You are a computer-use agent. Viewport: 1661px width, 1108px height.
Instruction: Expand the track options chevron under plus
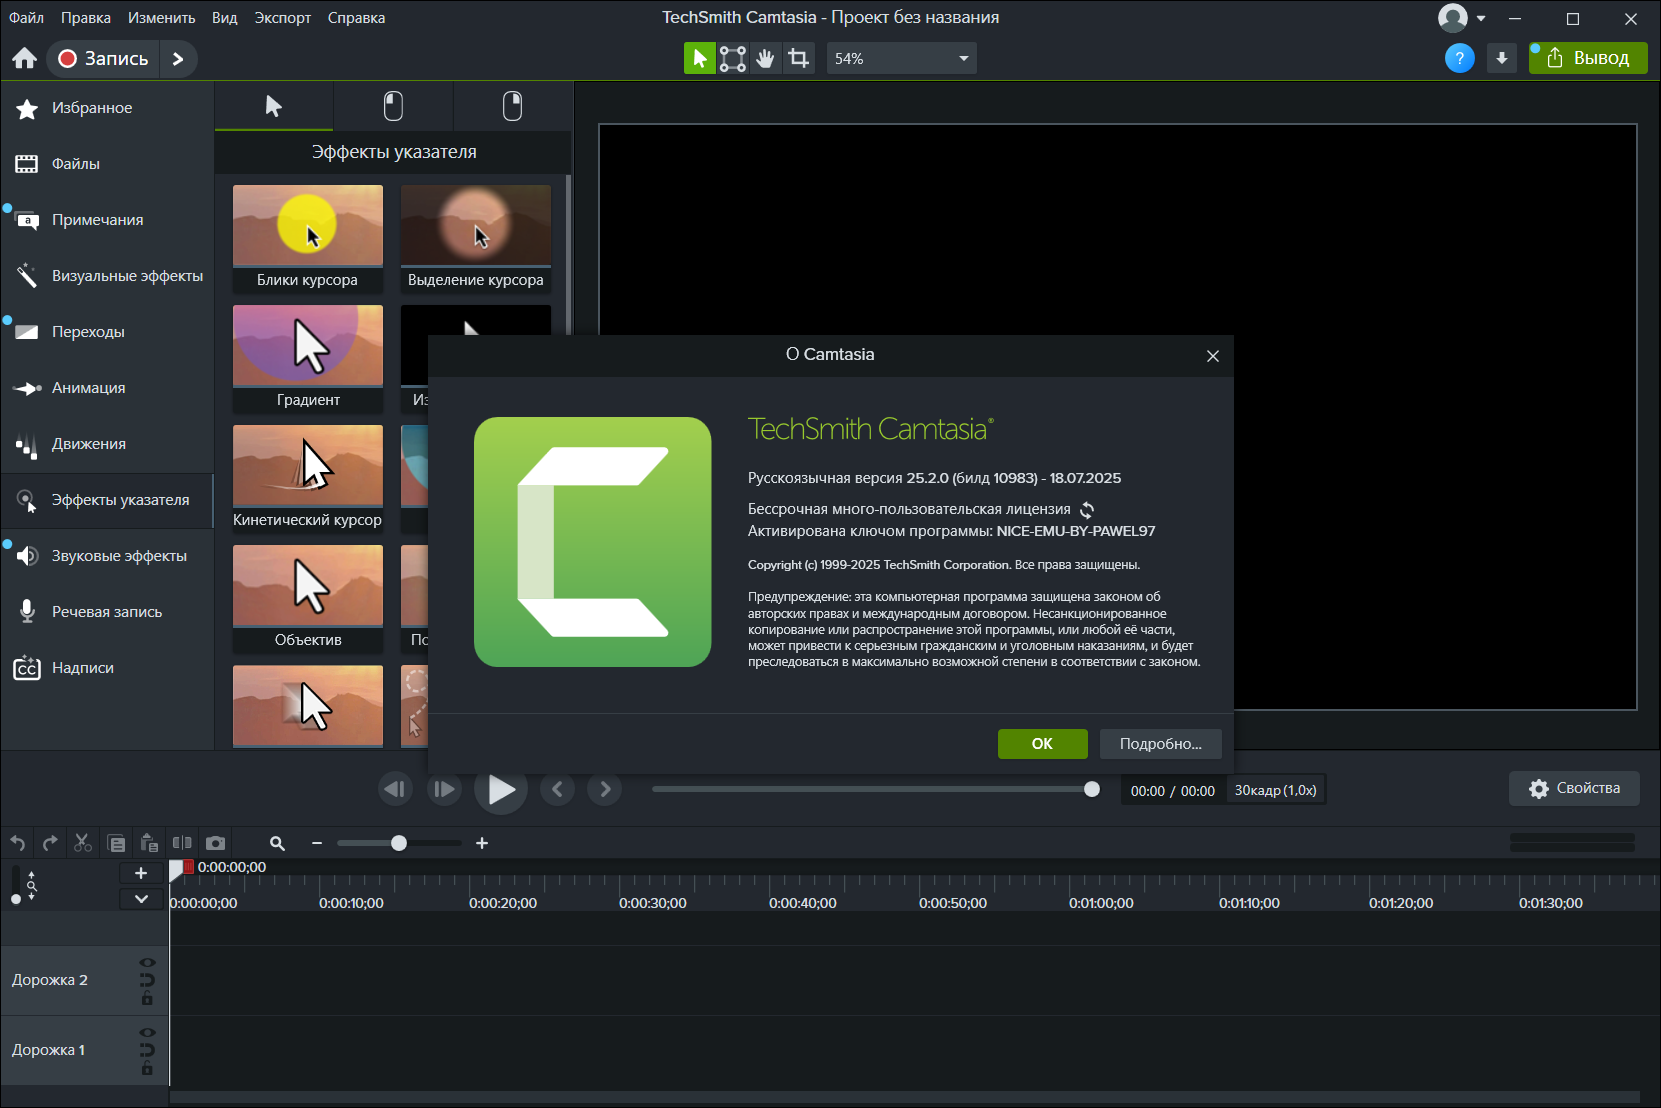click(141, 898)
